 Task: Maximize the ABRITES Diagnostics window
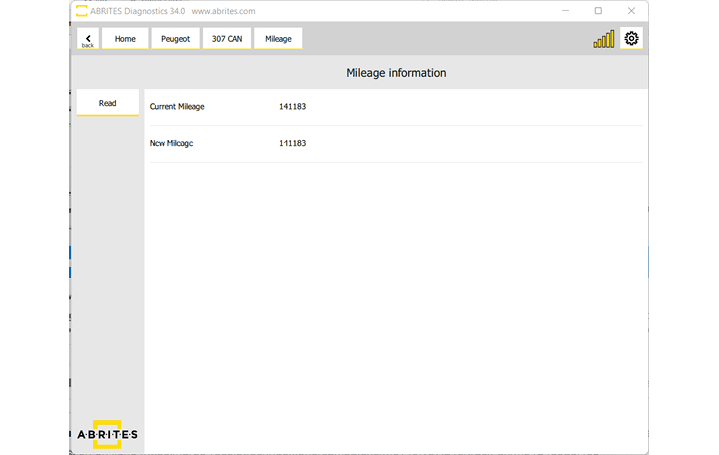click(x=598, y=11)
